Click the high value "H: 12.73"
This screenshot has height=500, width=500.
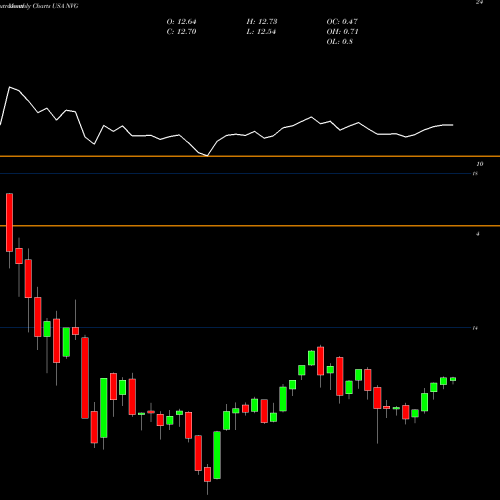point(262,22)
